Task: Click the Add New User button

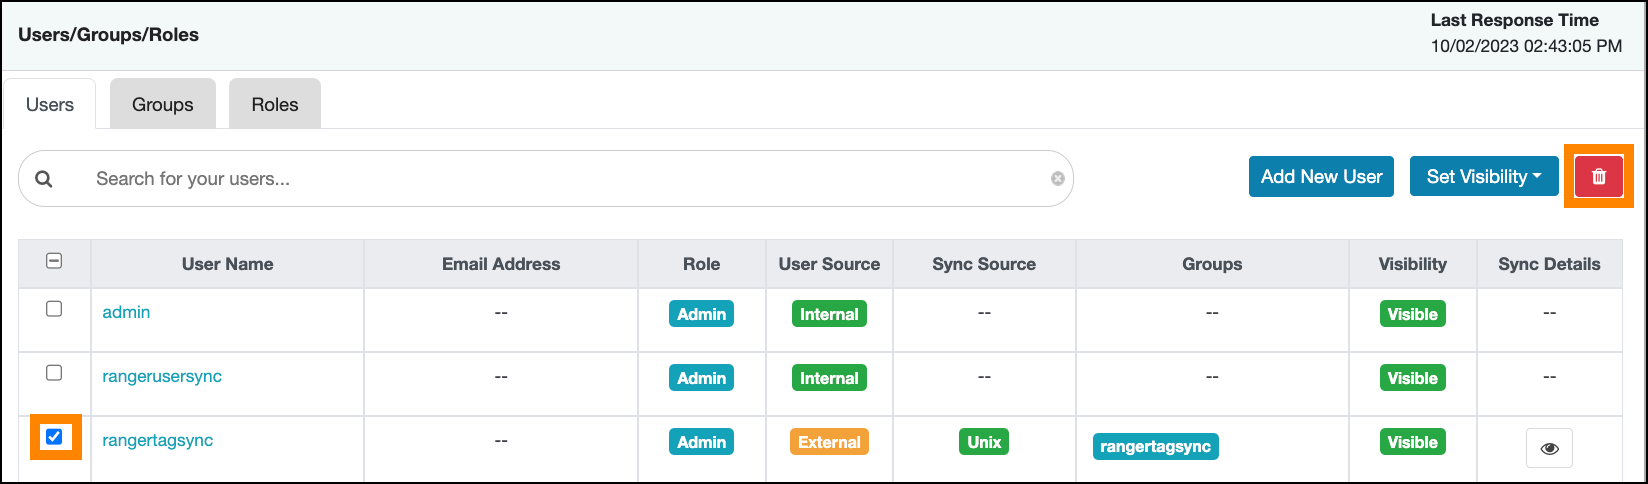Action: (x=1321, y=177)
